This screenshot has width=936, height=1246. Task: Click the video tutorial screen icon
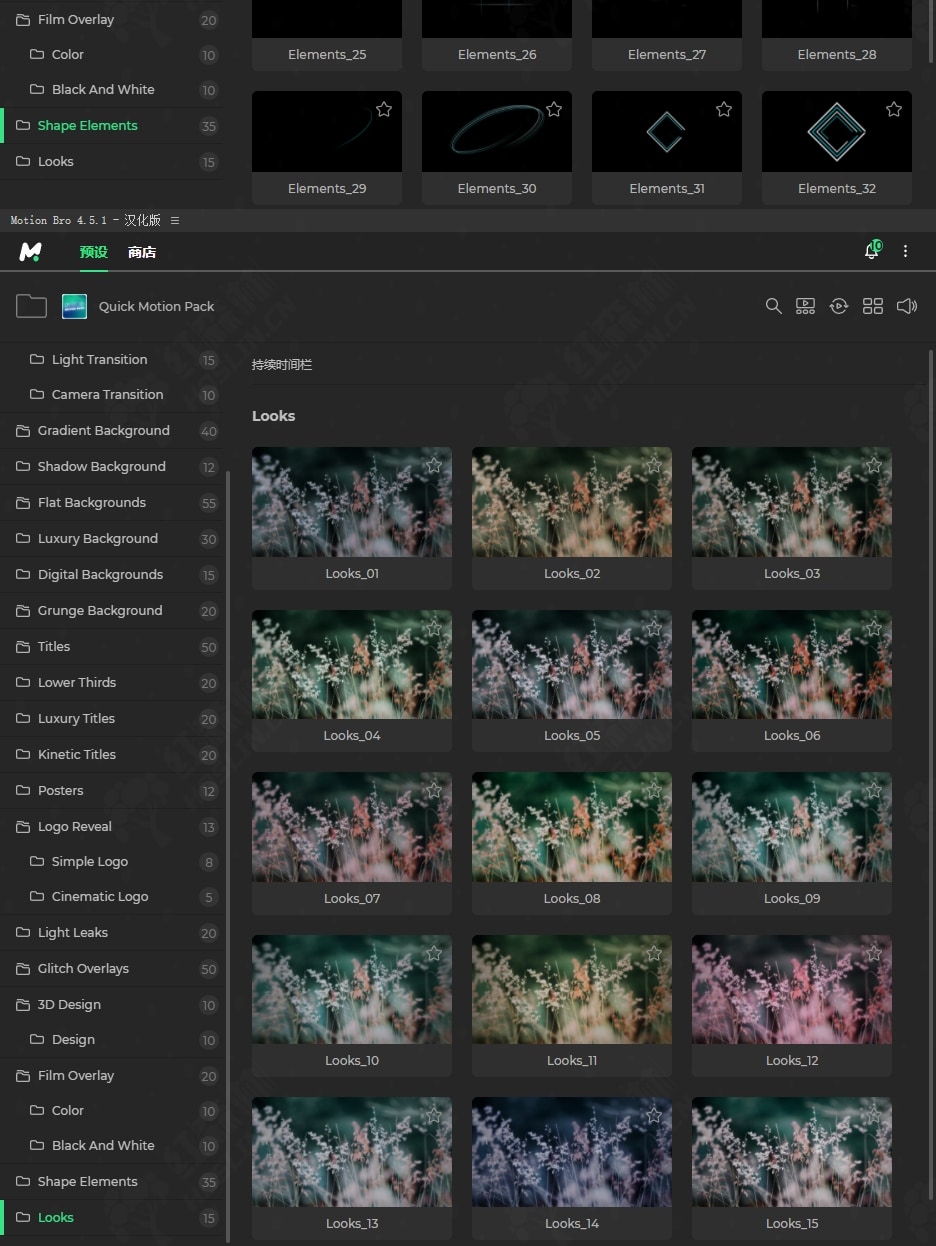[x=805, y=306]
